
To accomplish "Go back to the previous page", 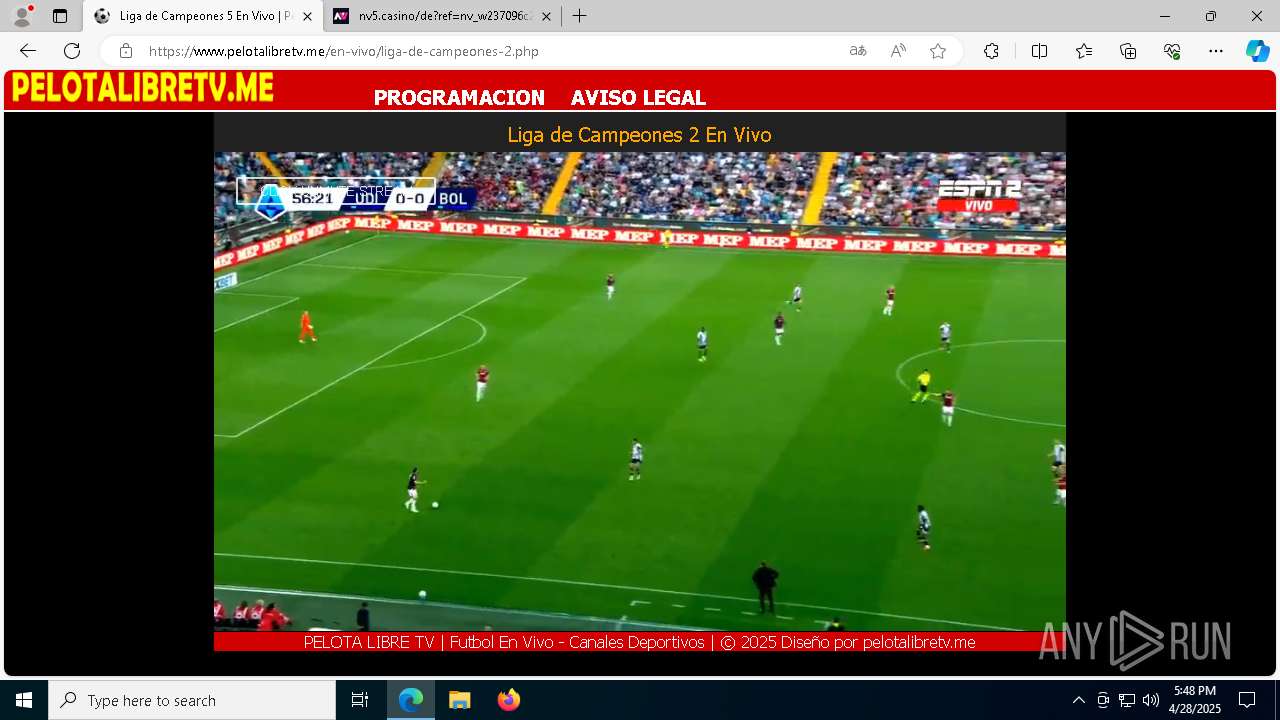I will [x=28, y=51].
